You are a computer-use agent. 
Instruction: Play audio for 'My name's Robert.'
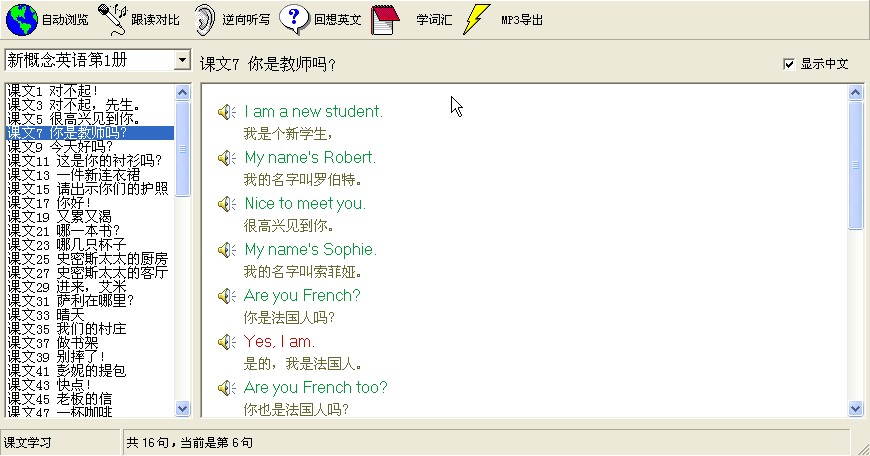[x=226, y=158]
